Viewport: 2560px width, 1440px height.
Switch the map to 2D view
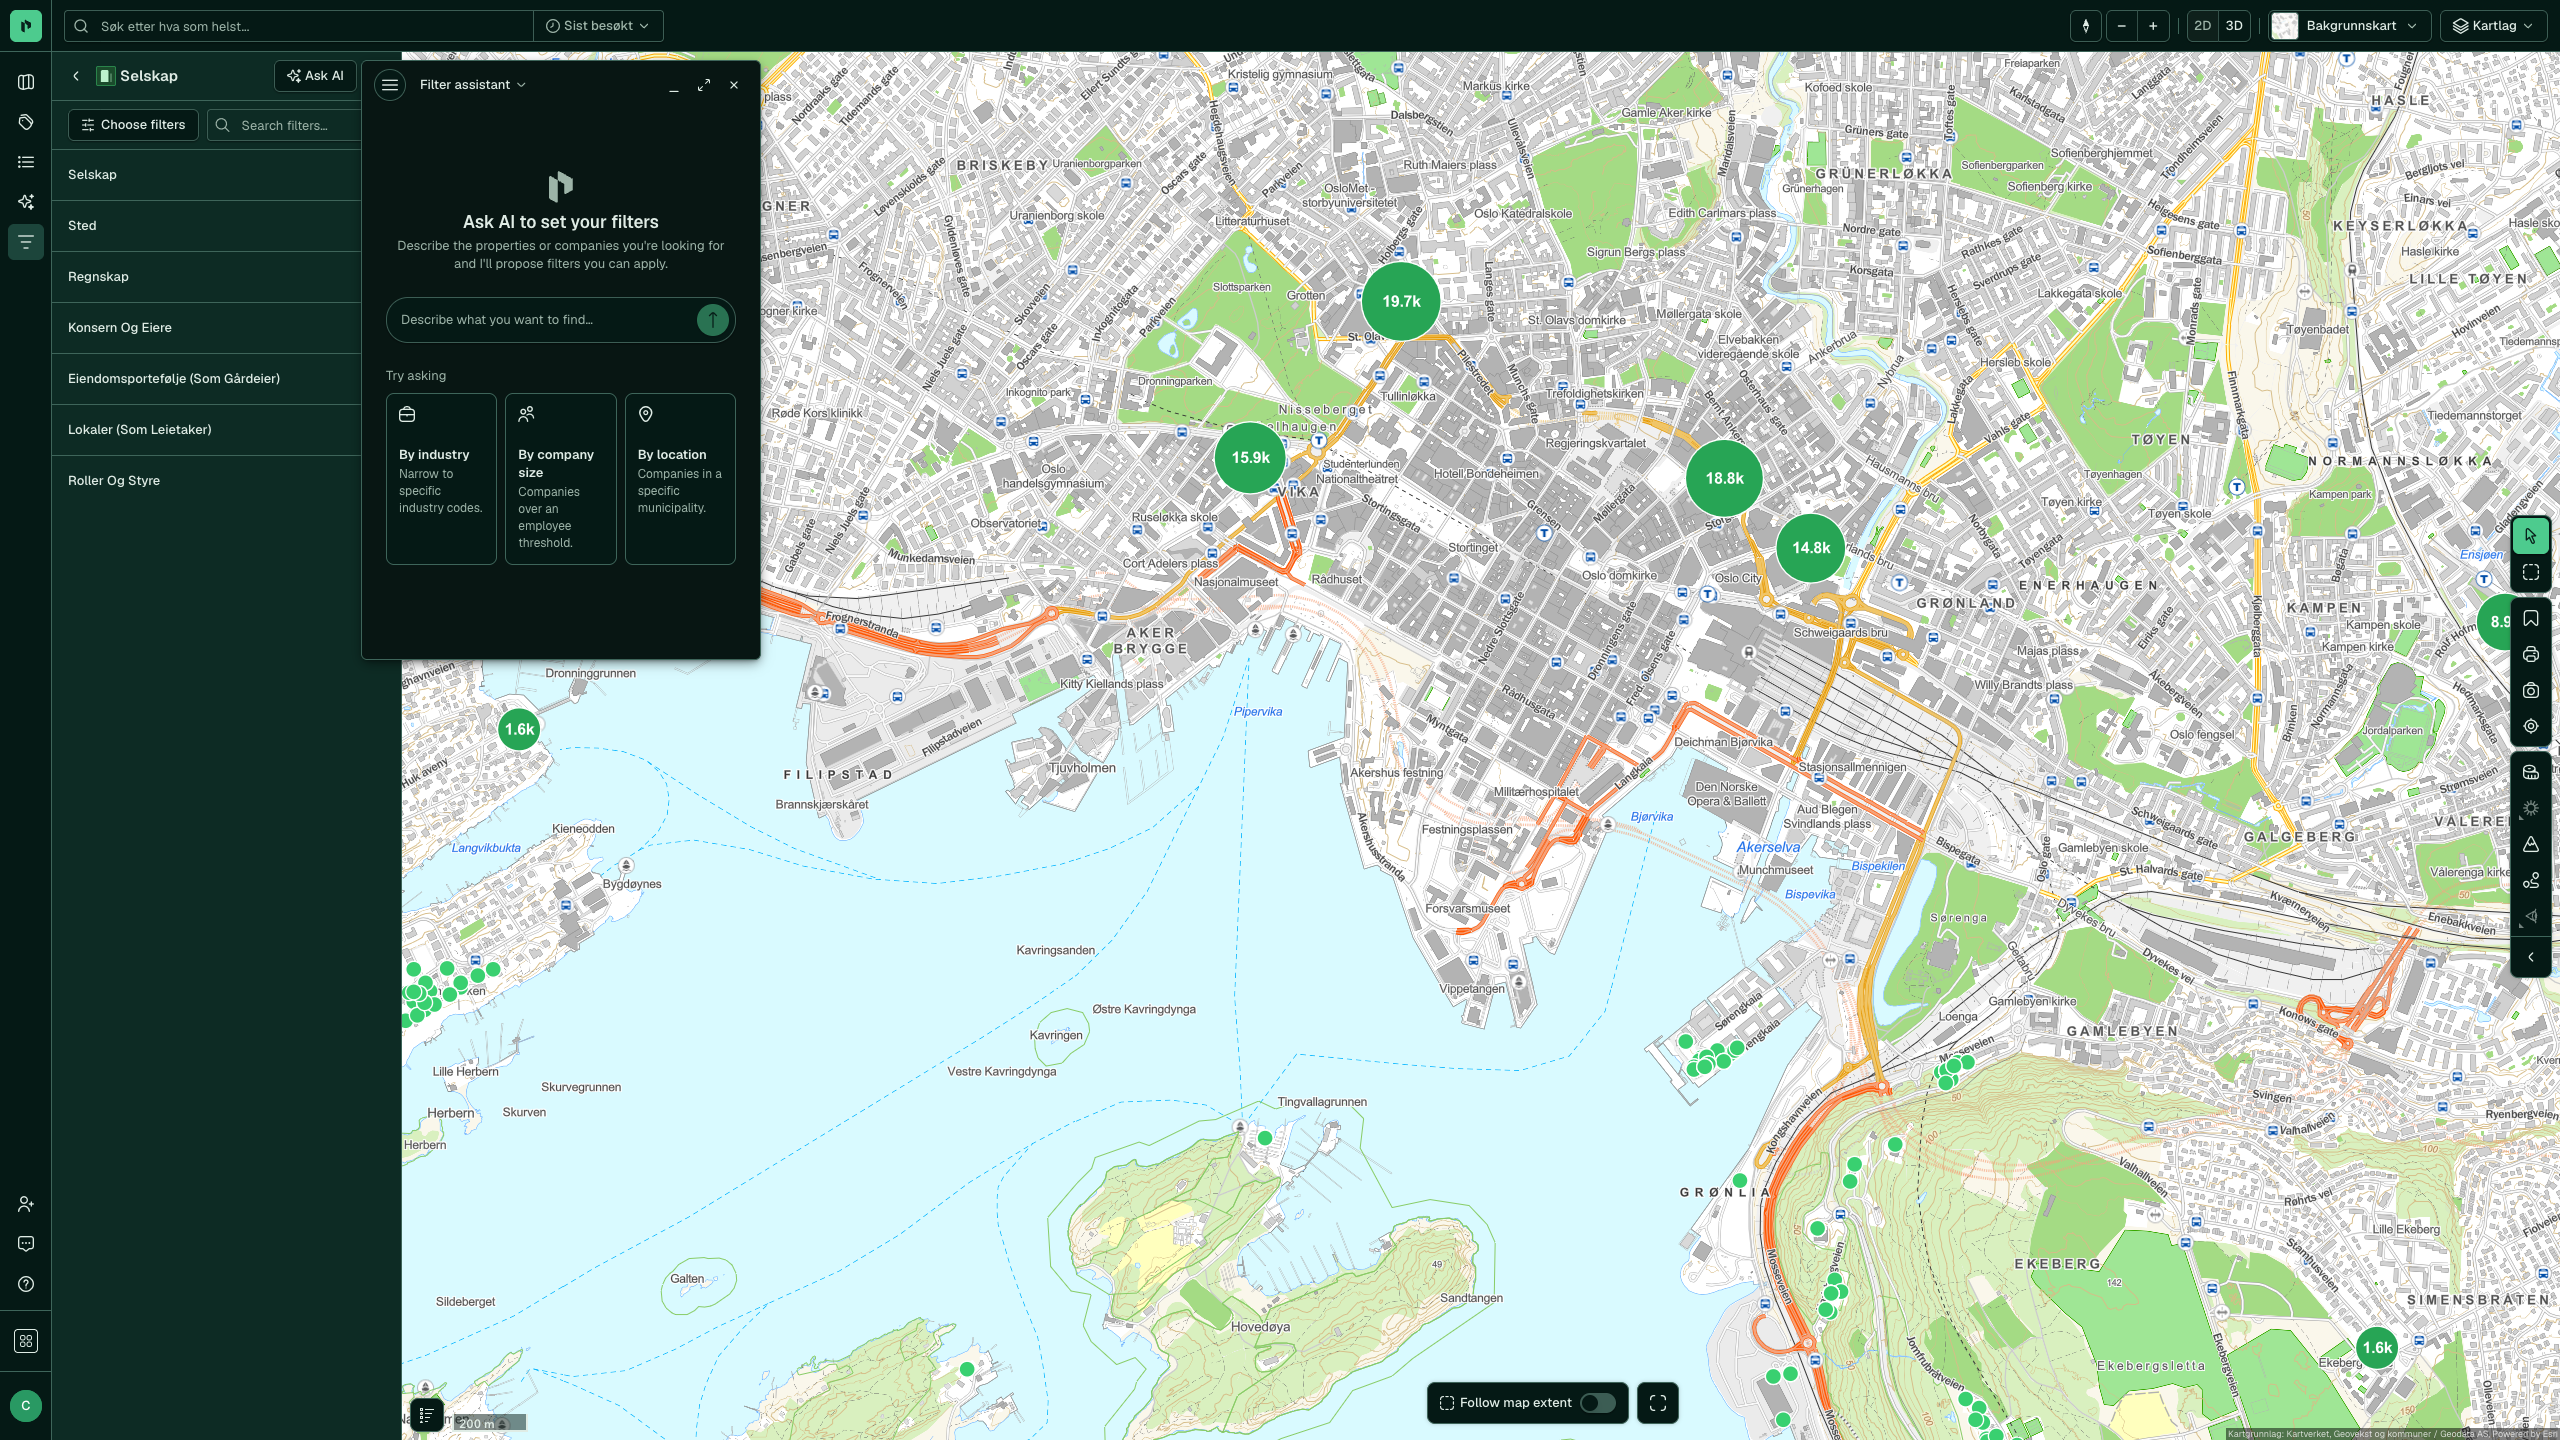(x=2202, y=26)
